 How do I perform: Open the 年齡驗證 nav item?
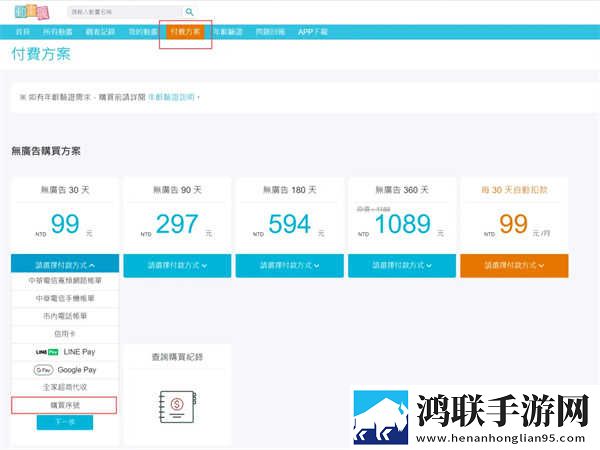coord(228,32)
